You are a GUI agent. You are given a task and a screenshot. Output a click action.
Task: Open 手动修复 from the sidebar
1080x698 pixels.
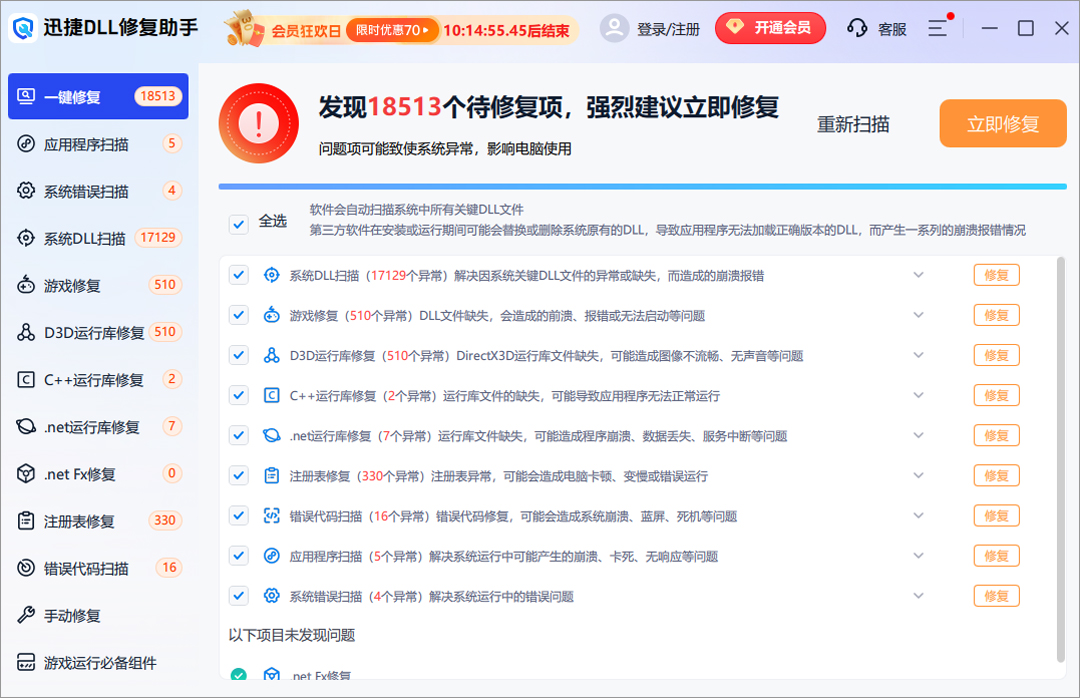[70, 614]
